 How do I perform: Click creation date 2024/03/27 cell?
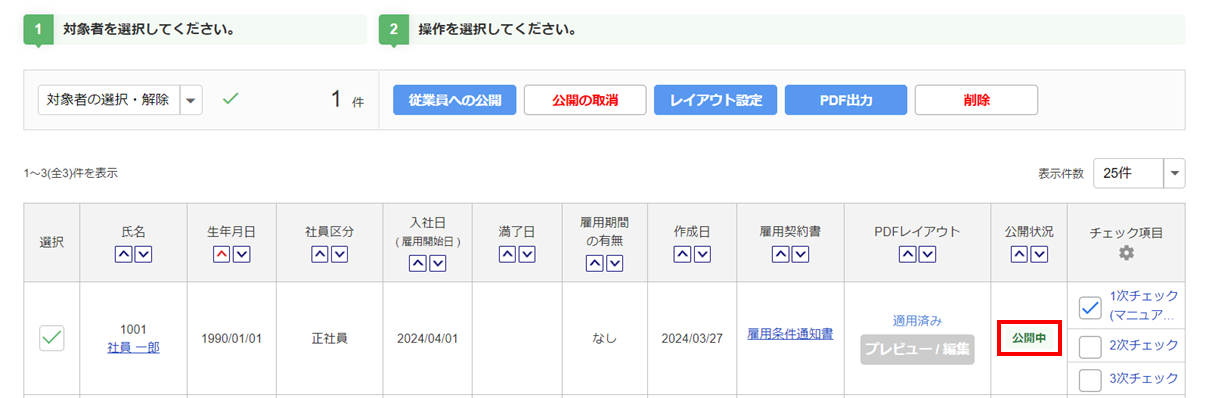(692, 338)
